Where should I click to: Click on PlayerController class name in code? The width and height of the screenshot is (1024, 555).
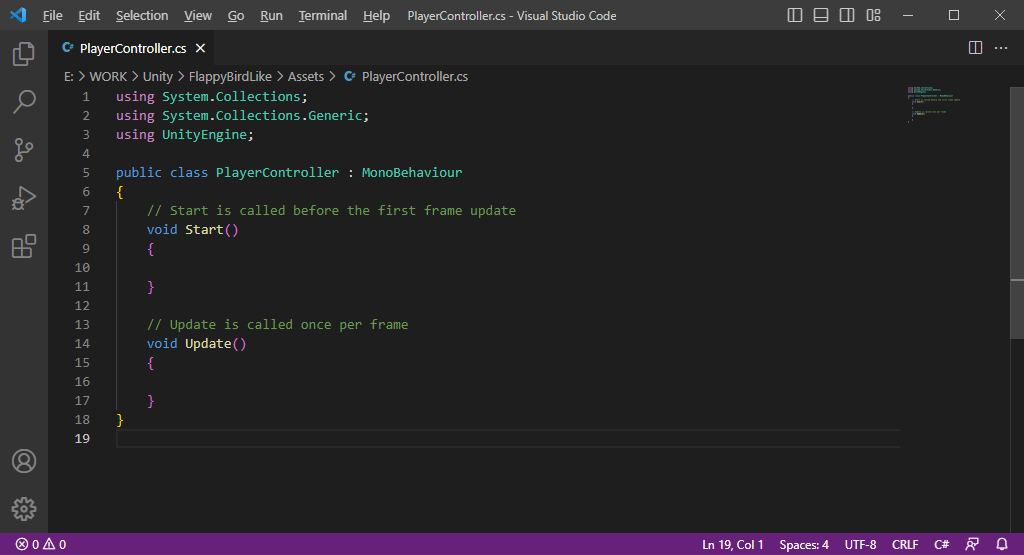pyautogui.click(x=277, y=172)
